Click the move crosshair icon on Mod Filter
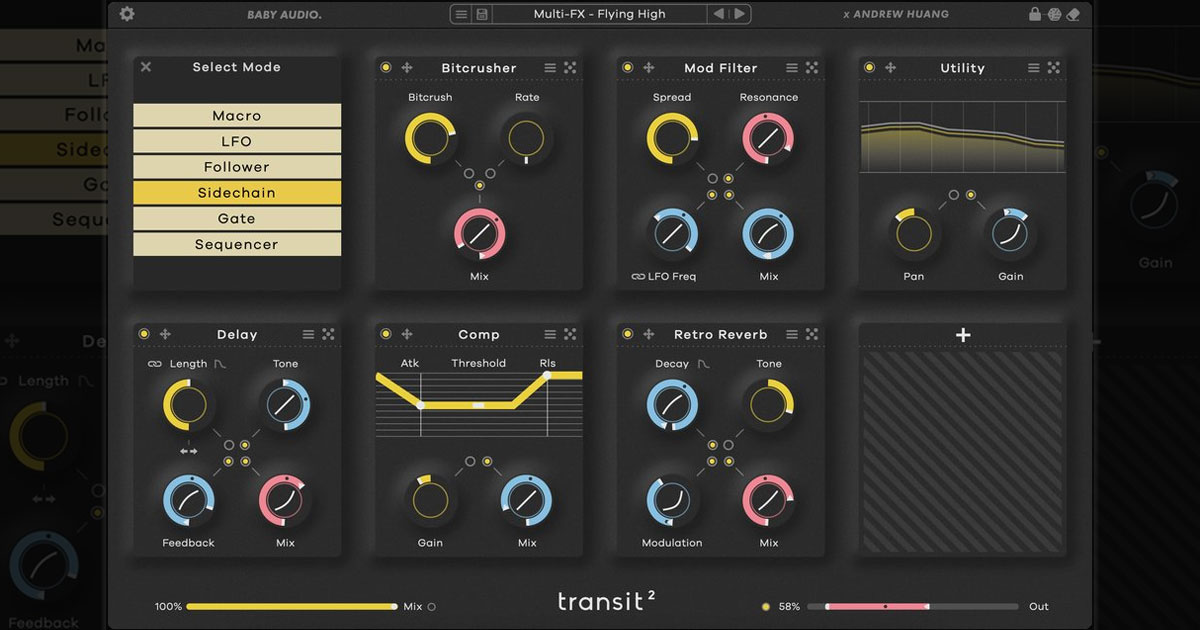1200x630 pixels. 649,67
